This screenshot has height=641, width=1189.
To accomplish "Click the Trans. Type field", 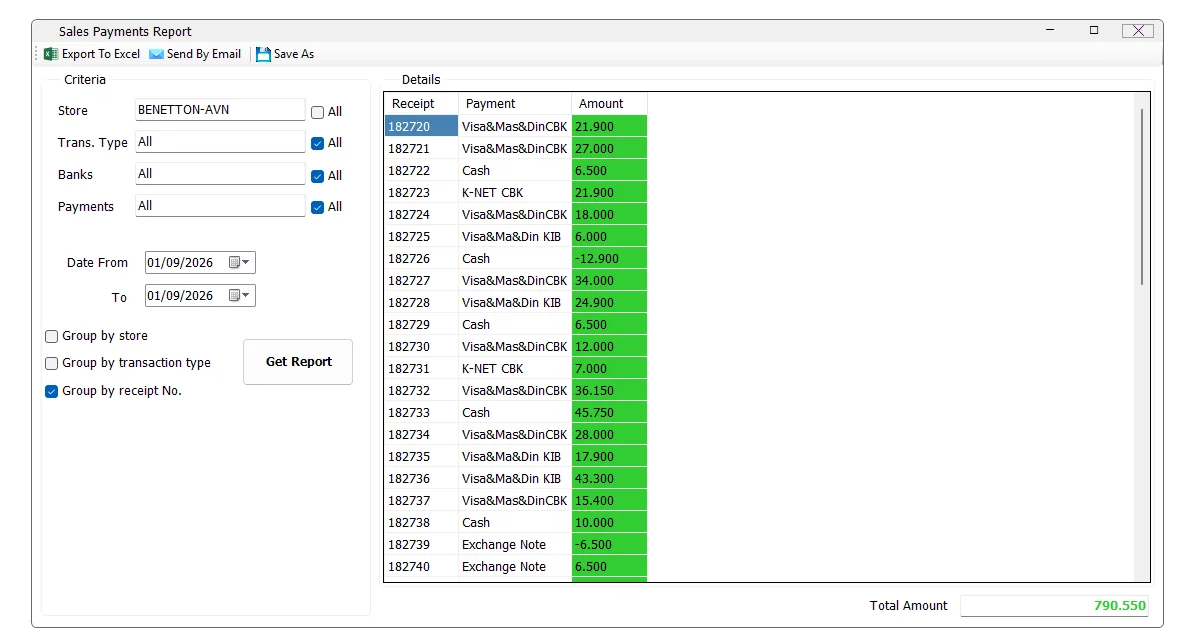I will pyautogui.click(x=220, y=142).
